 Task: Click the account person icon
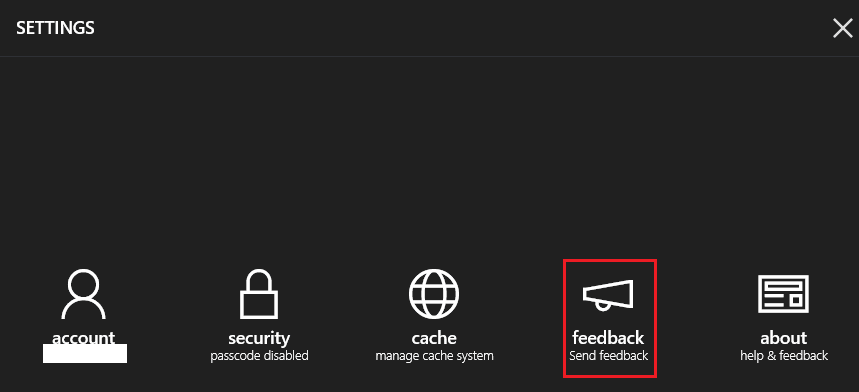coord(83,293)
